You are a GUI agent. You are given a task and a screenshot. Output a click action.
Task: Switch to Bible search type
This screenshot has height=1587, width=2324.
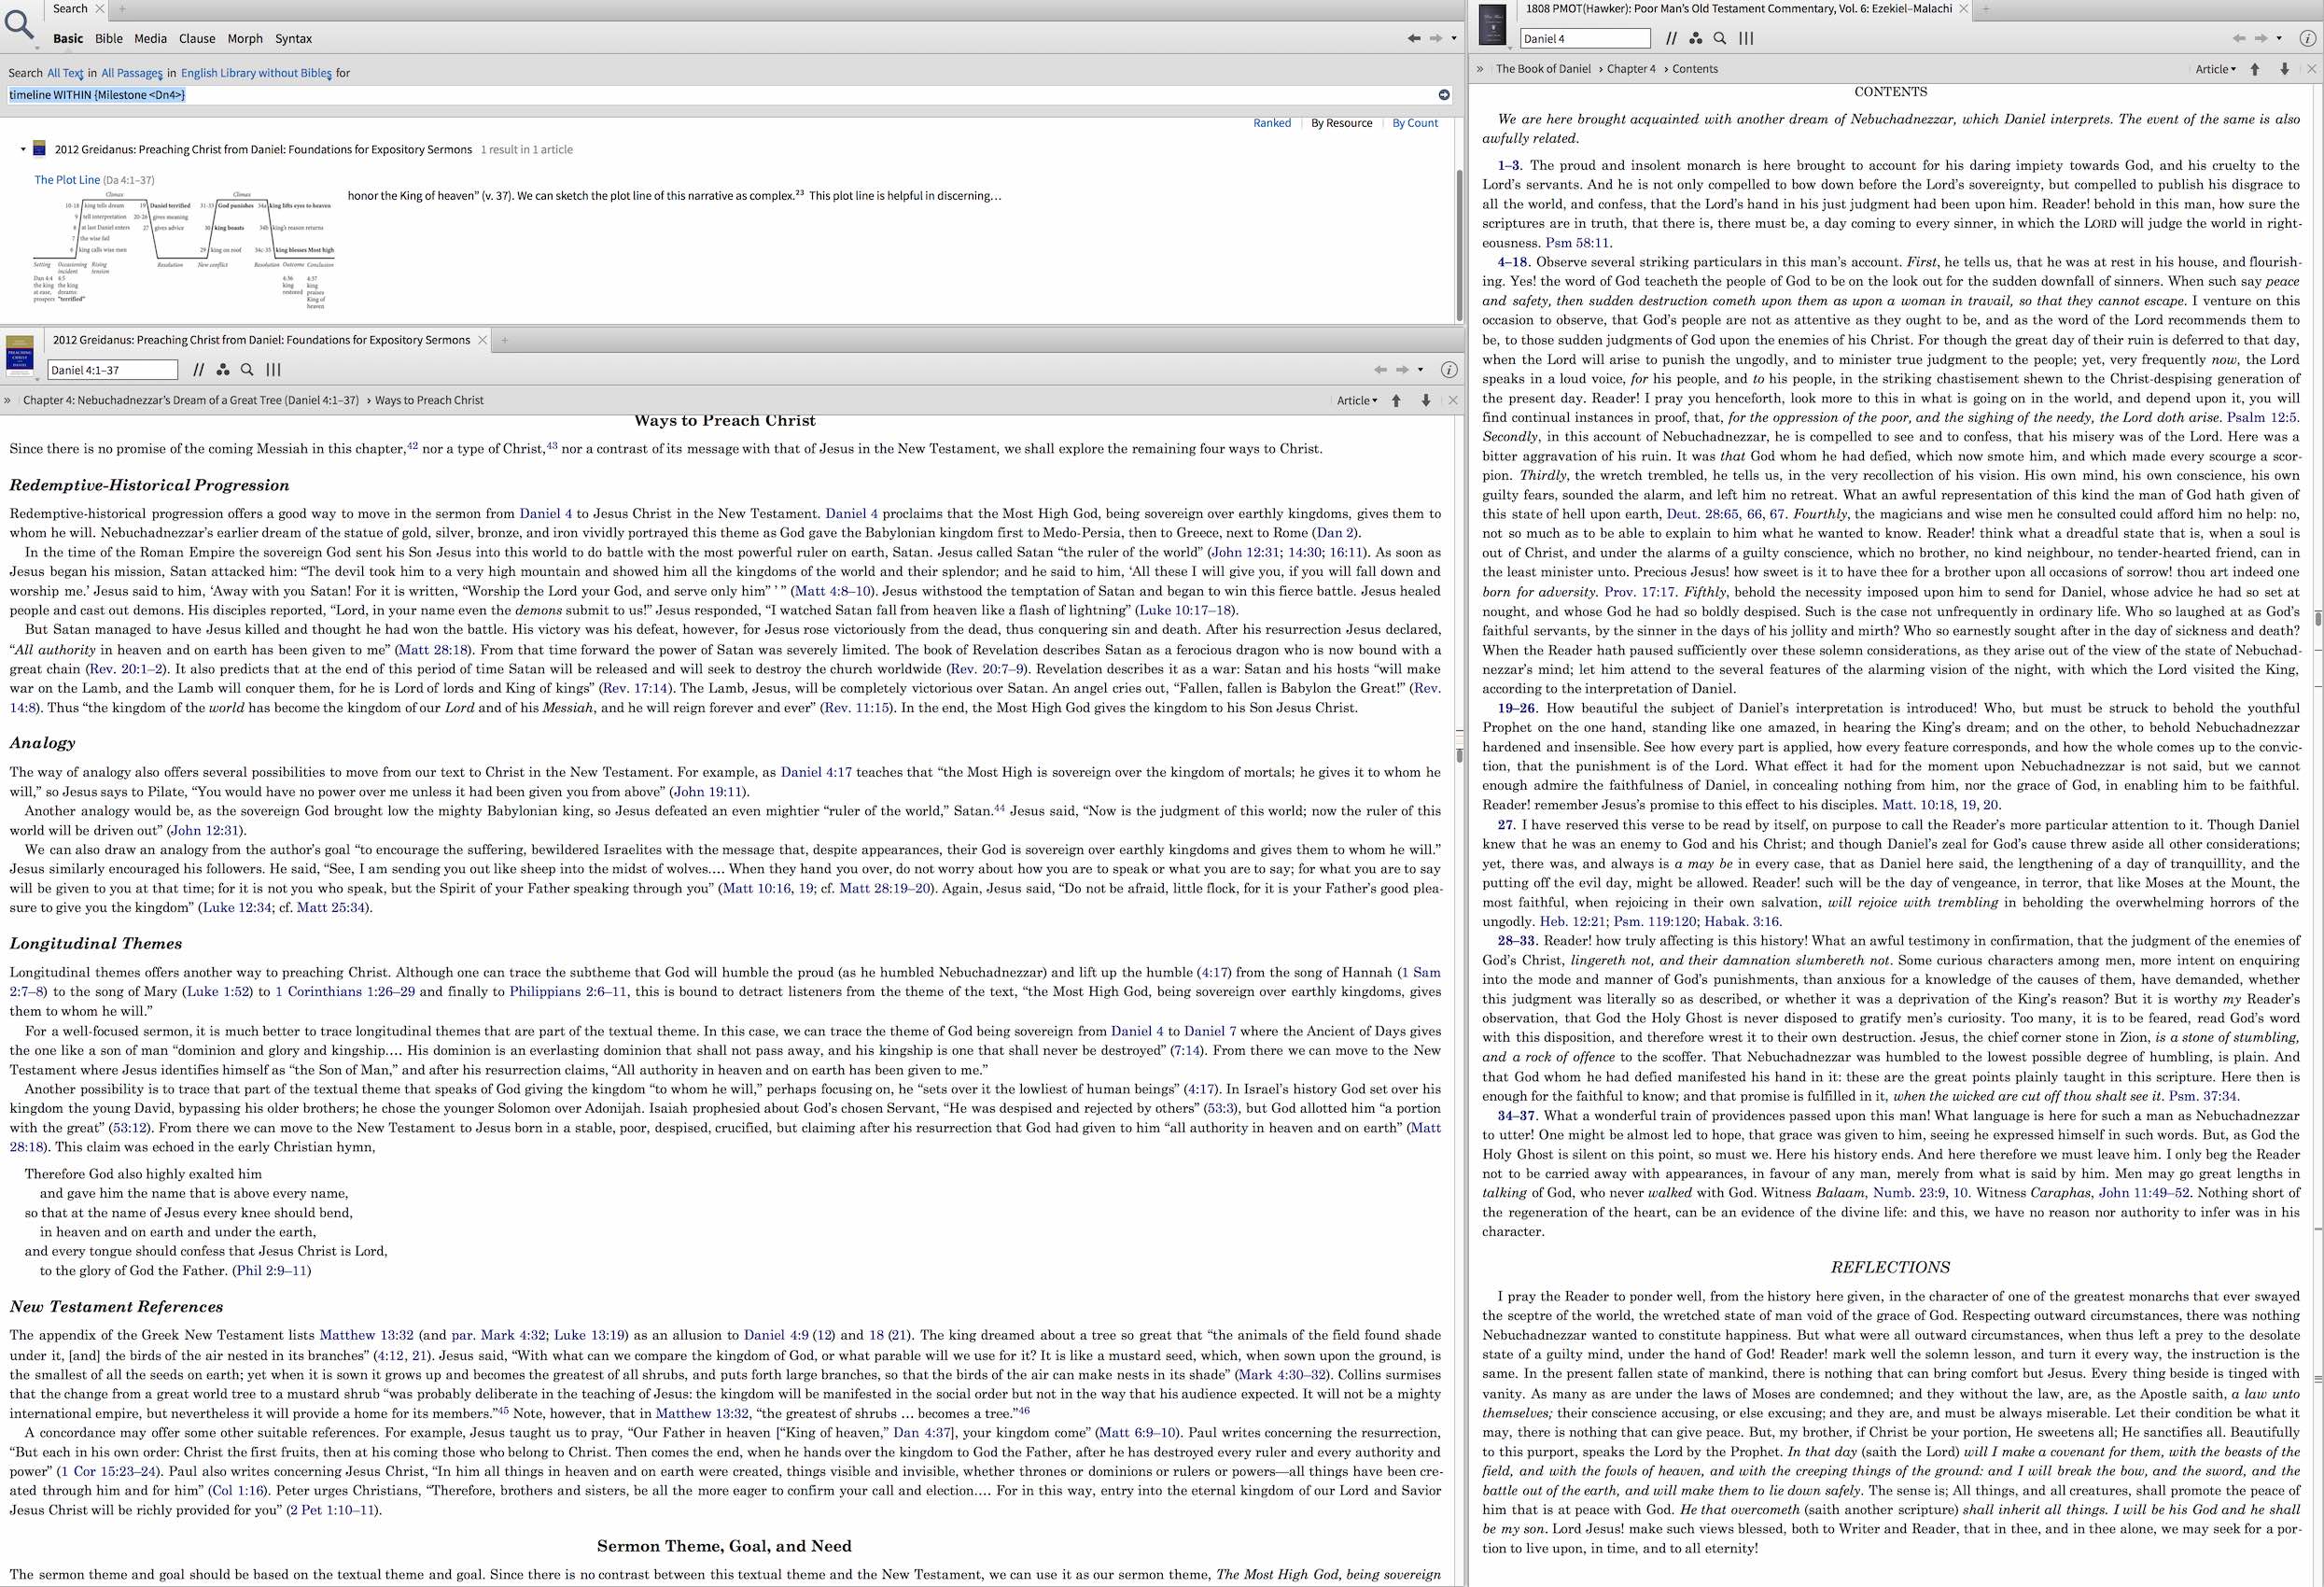109,38
